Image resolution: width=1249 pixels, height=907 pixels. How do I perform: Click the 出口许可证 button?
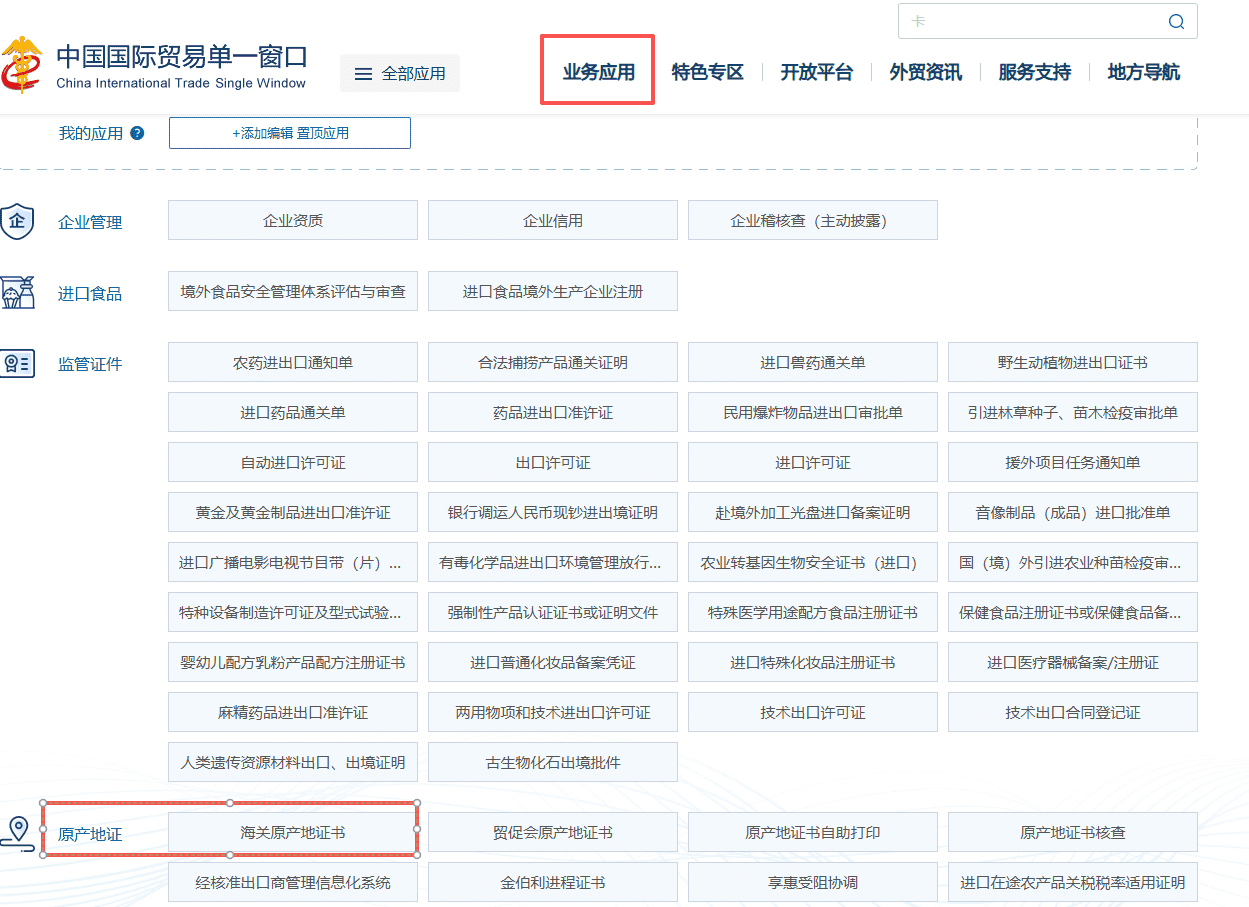552,461
